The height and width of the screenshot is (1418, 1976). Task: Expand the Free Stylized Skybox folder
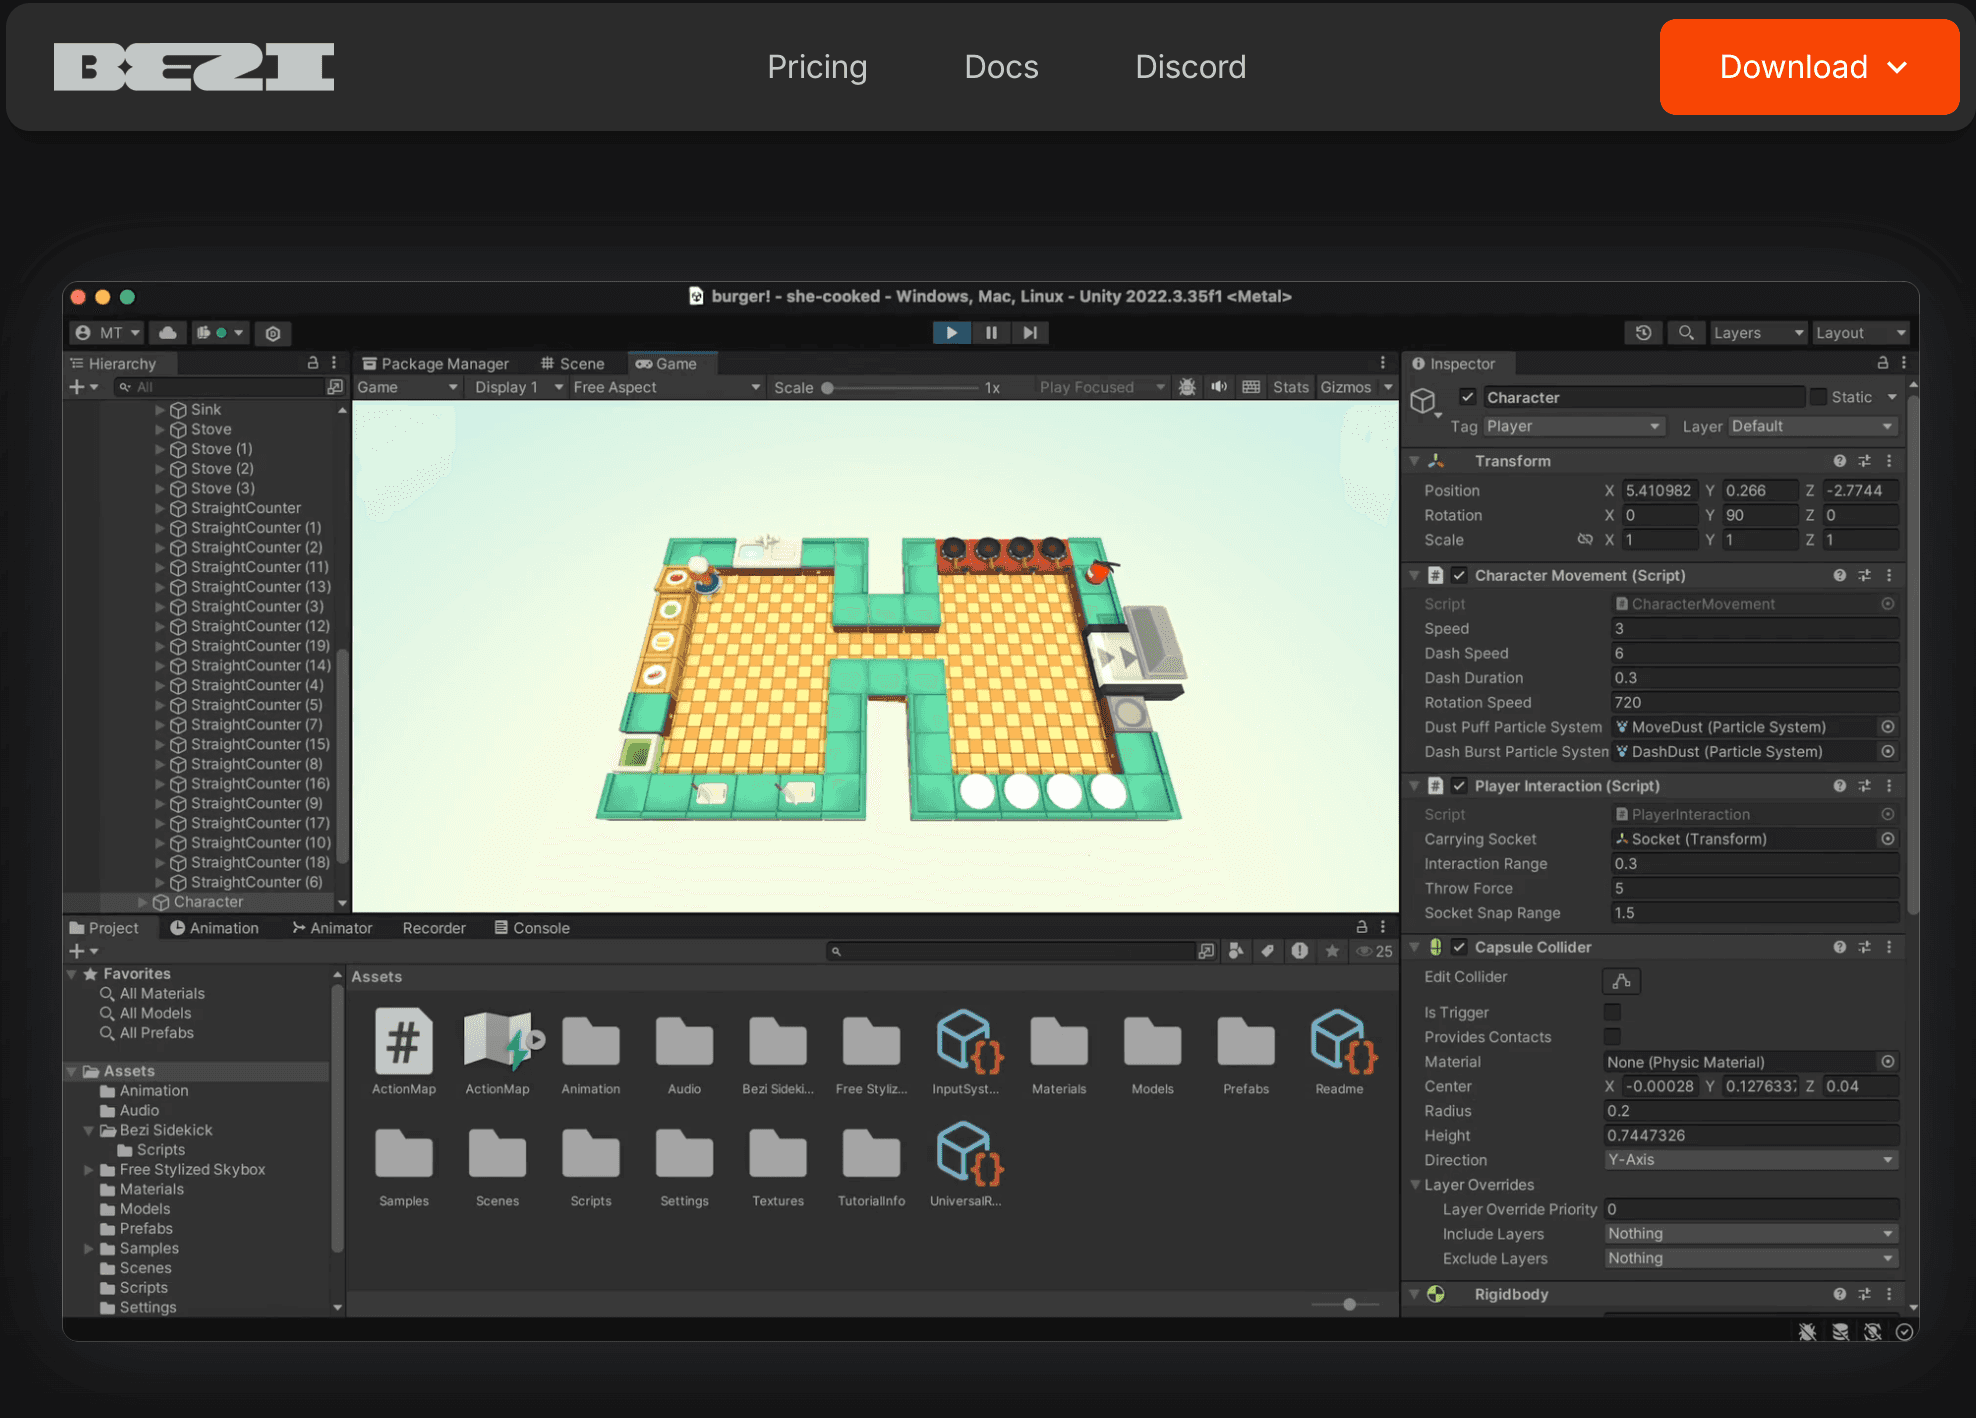[x=89, y=1169]
